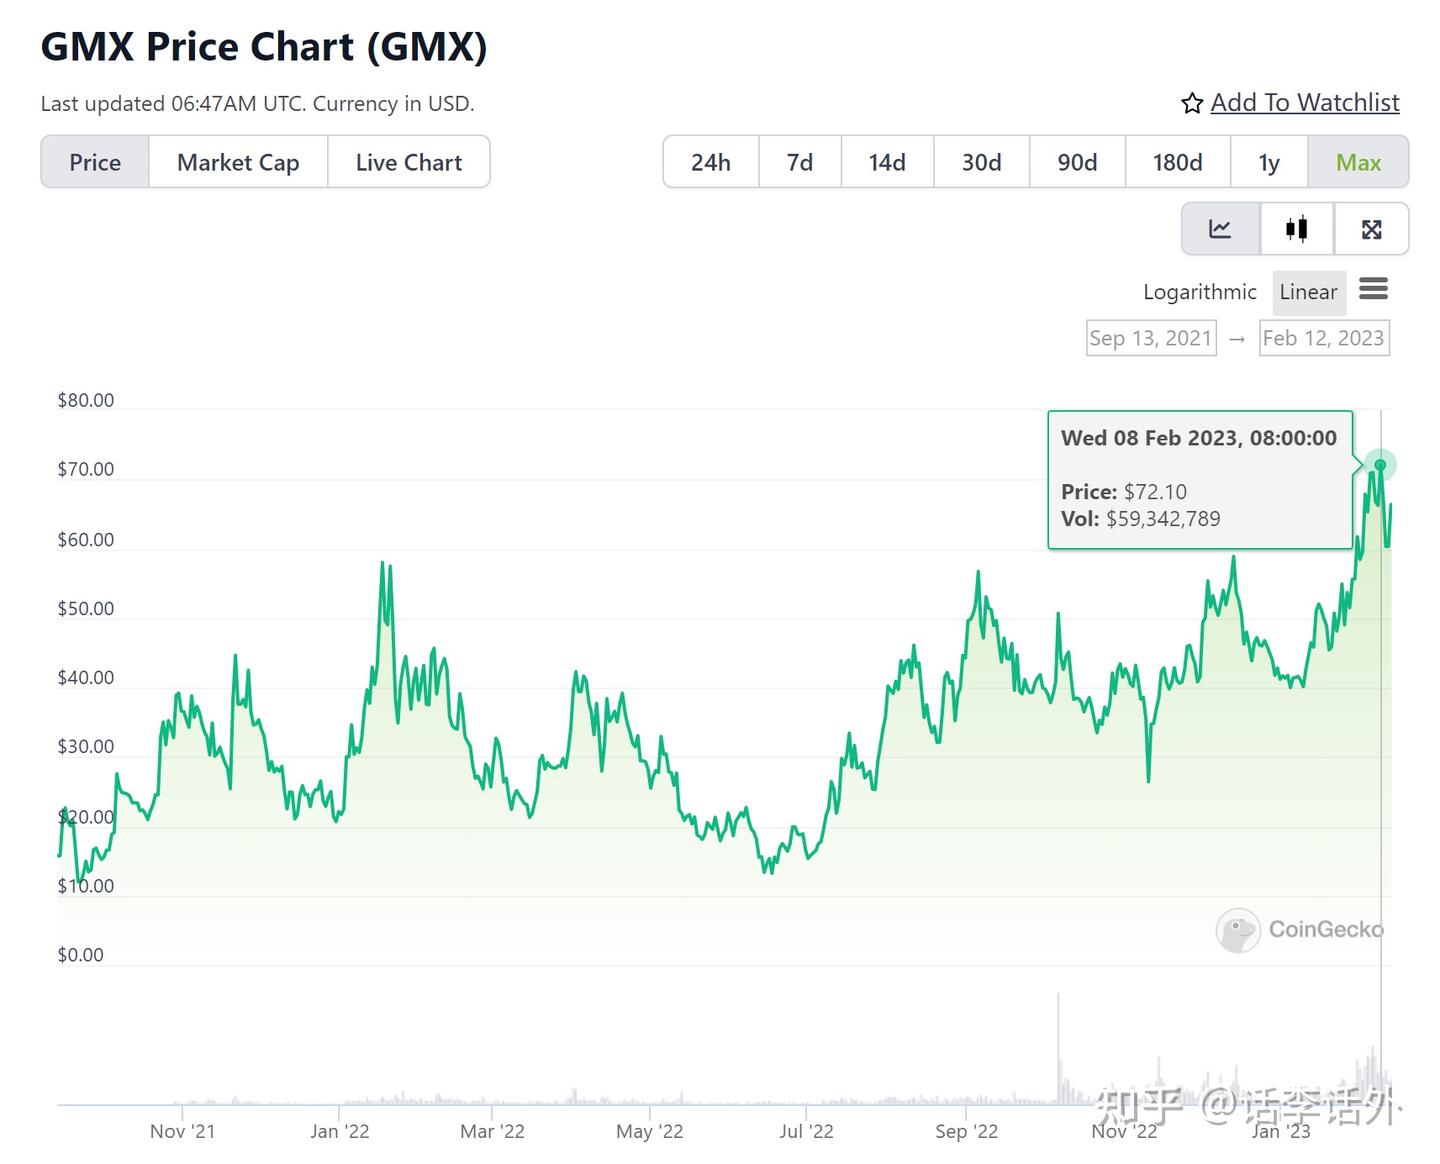Open the chart options hamburger menu

tap(1374, 290)
